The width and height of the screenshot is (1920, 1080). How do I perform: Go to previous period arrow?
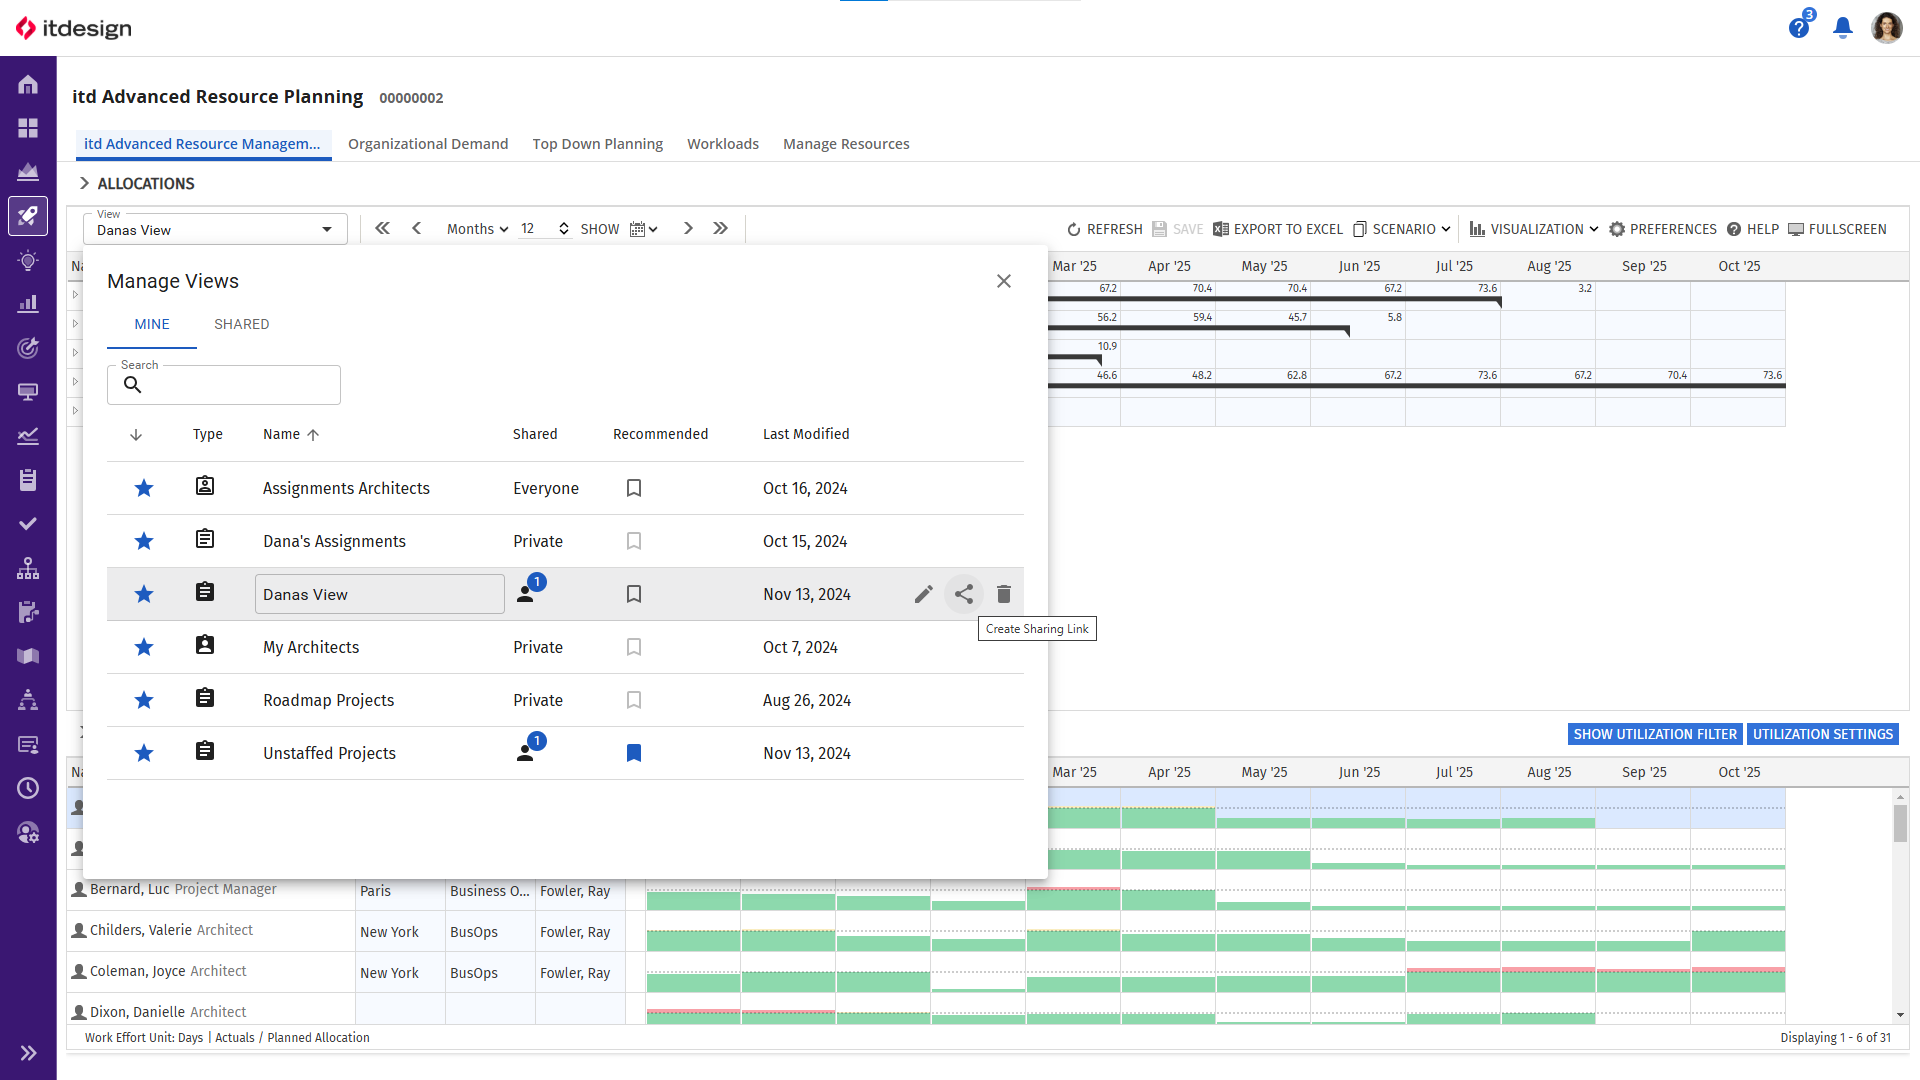tap(417, 229)
